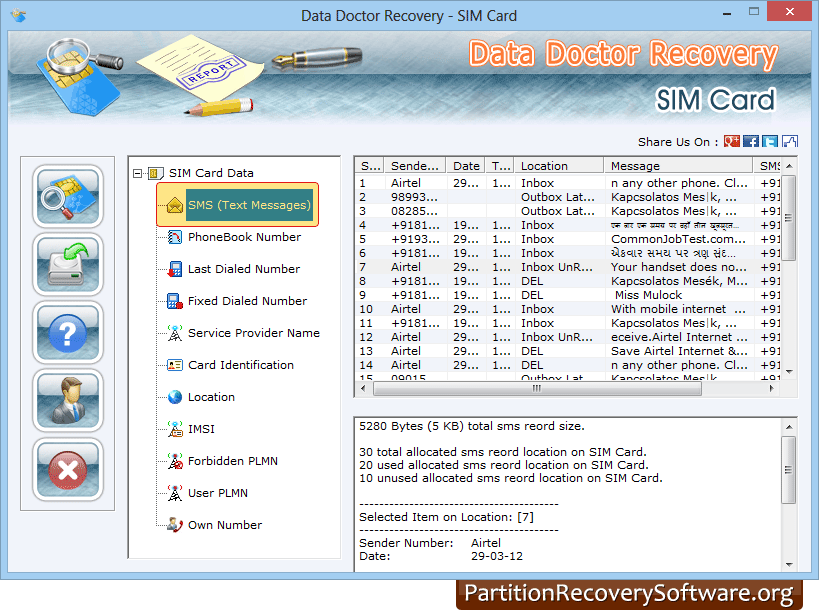Sort by the serial number column header
This screenshot has width=819, height=610.
tap(370, 166)
